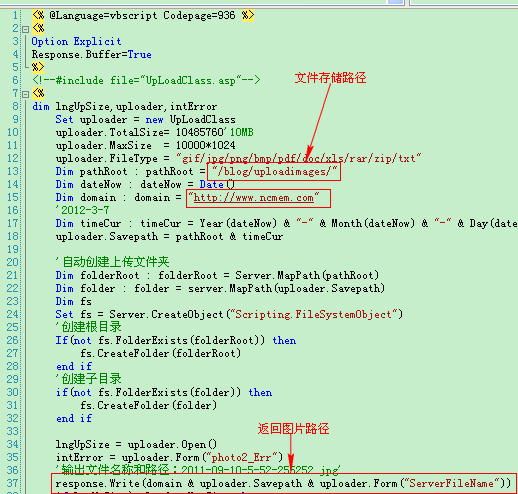This screenshot has width=518, height=494.
Task: Click 'fs.CreateFolder(folder)' on line 31
Action: pos(148,406)
